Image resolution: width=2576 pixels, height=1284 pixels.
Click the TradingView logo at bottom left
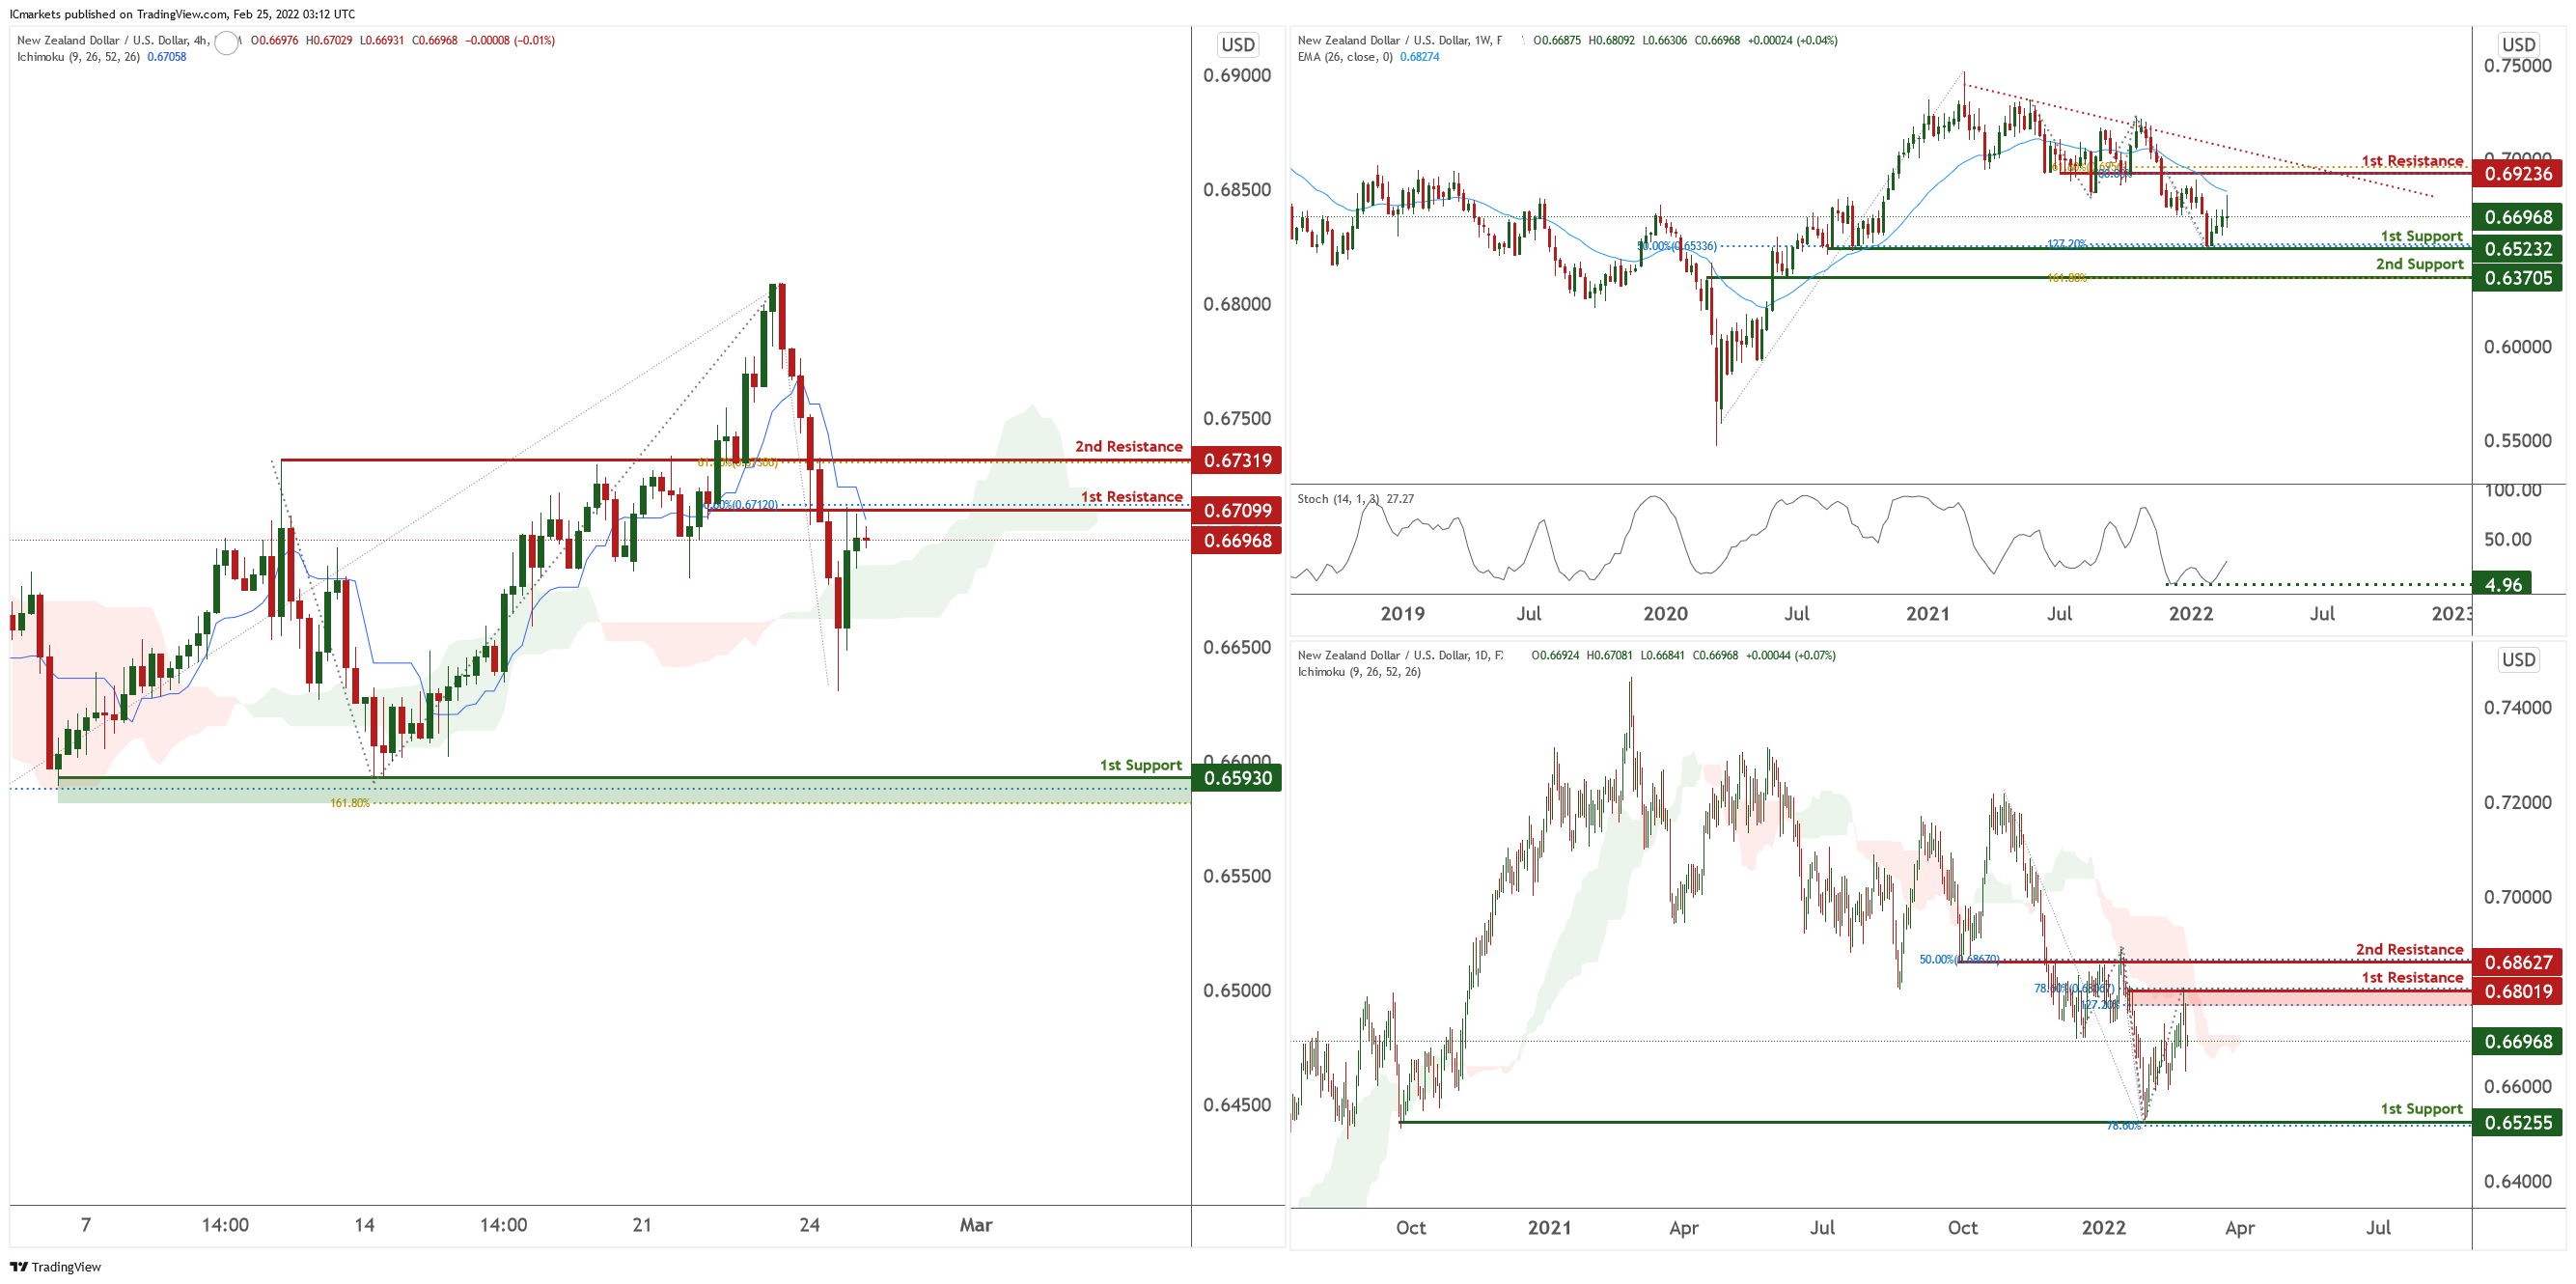pos(56,1266)
